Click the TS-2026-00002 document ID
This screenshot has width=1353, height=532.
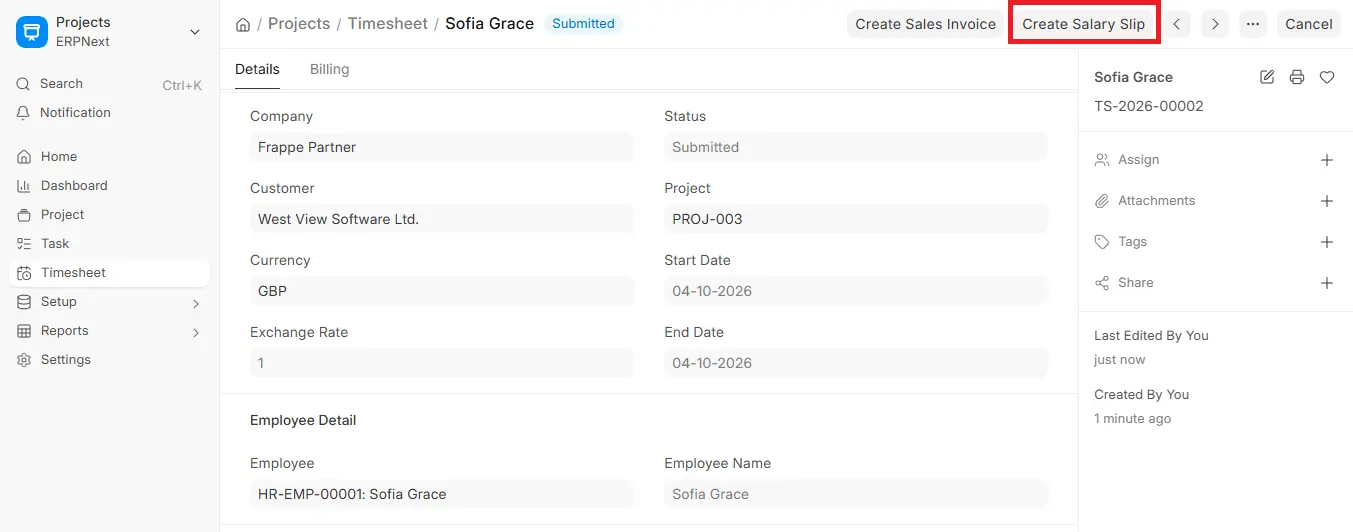point(1149,106)
